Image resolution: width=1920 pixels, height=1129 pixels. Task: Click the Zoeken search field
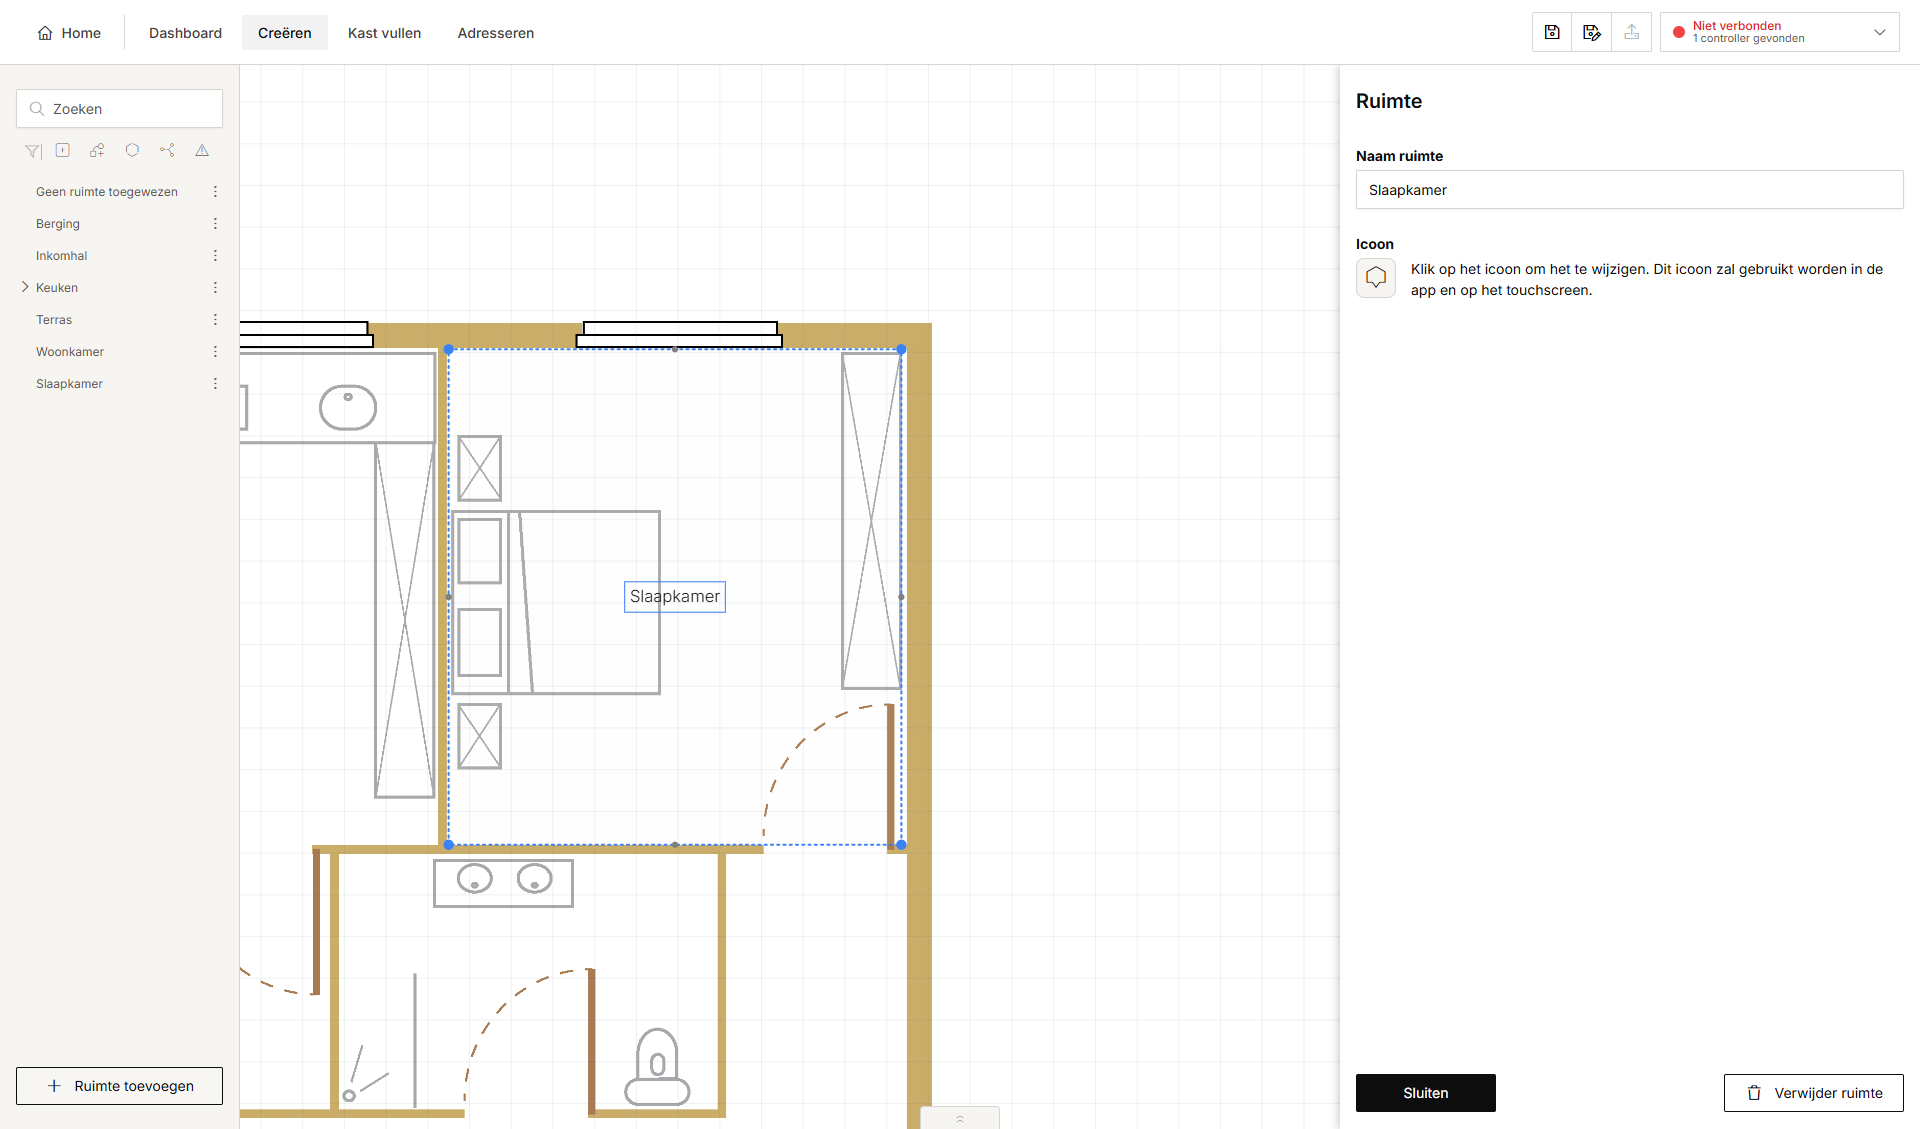click(119, 109)
